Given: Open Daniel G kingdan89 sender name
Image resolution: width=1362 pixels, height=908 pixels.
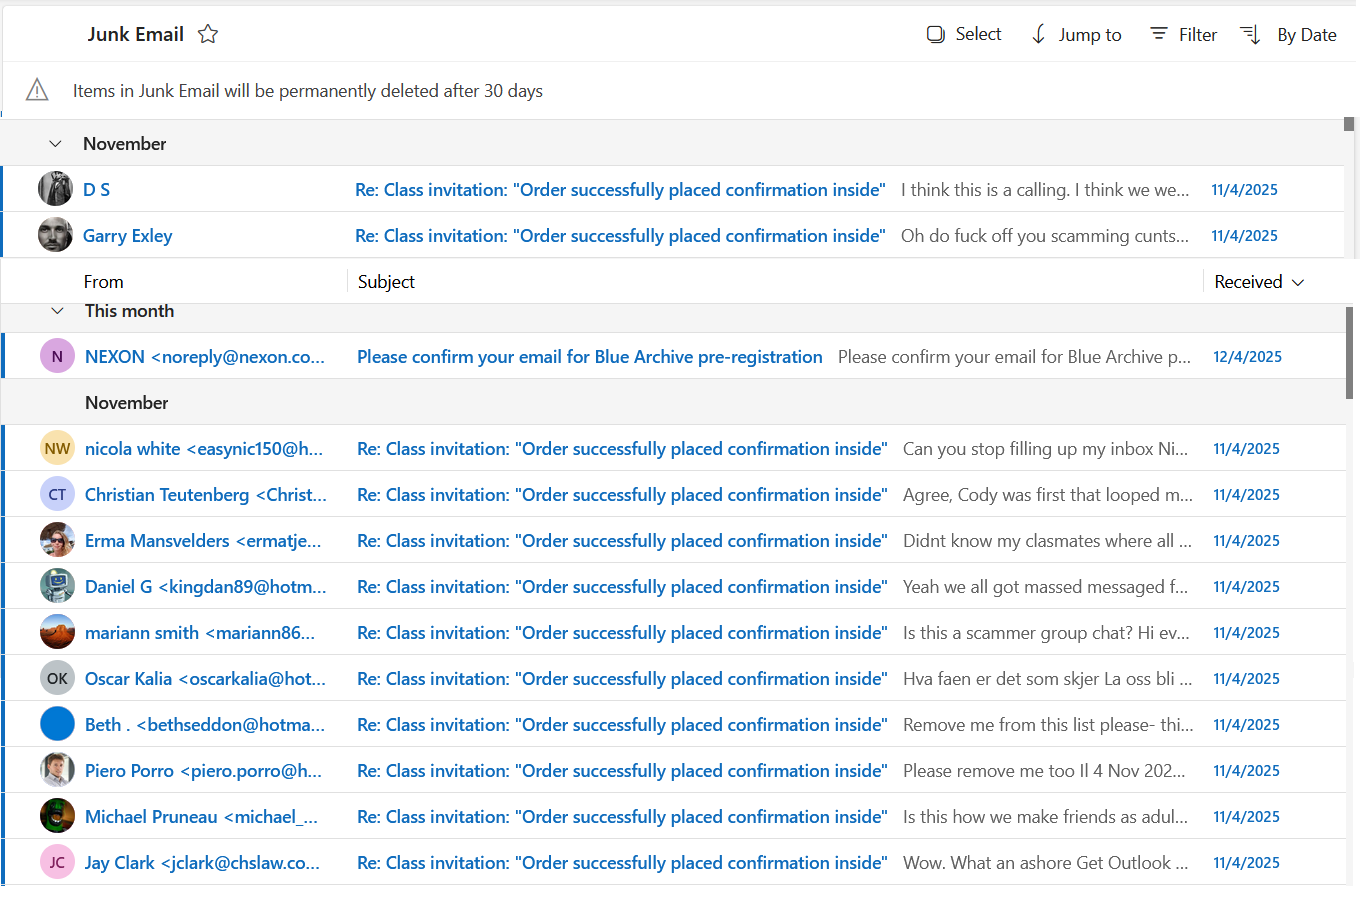Looking at the screenshot, I should point(206,587).
